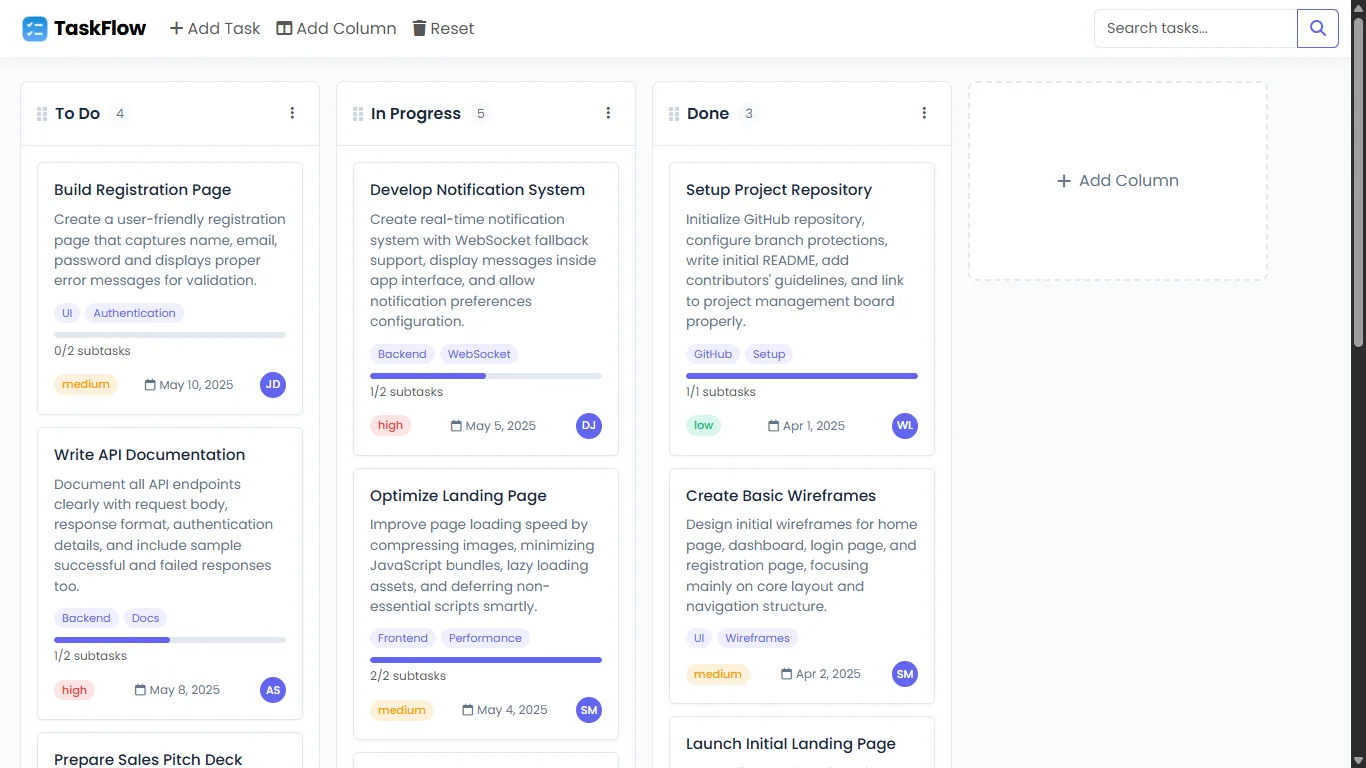This screenshot has height=768, width=1366.
Task: Click the low priority badge on Setup Project Repository
Action: click(704, 425)
